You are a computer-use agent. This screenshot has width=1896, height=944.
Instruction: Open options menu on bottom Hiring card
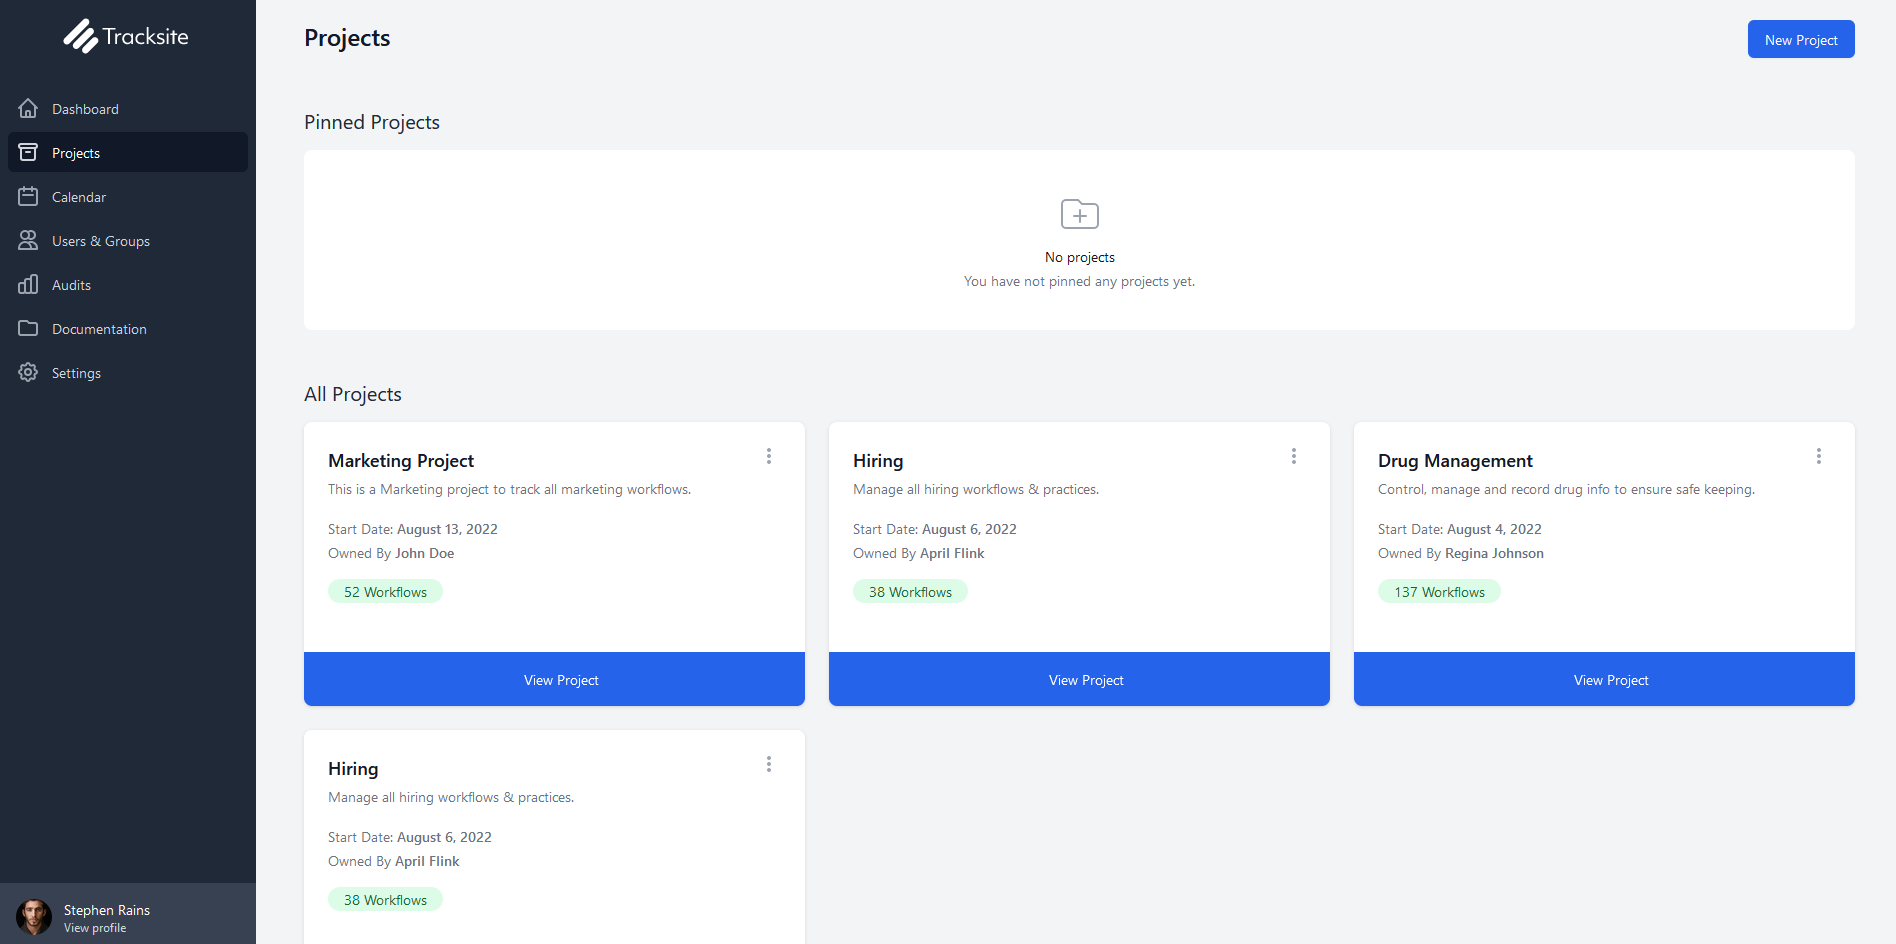pyautogui.click(x=769, y=764)
